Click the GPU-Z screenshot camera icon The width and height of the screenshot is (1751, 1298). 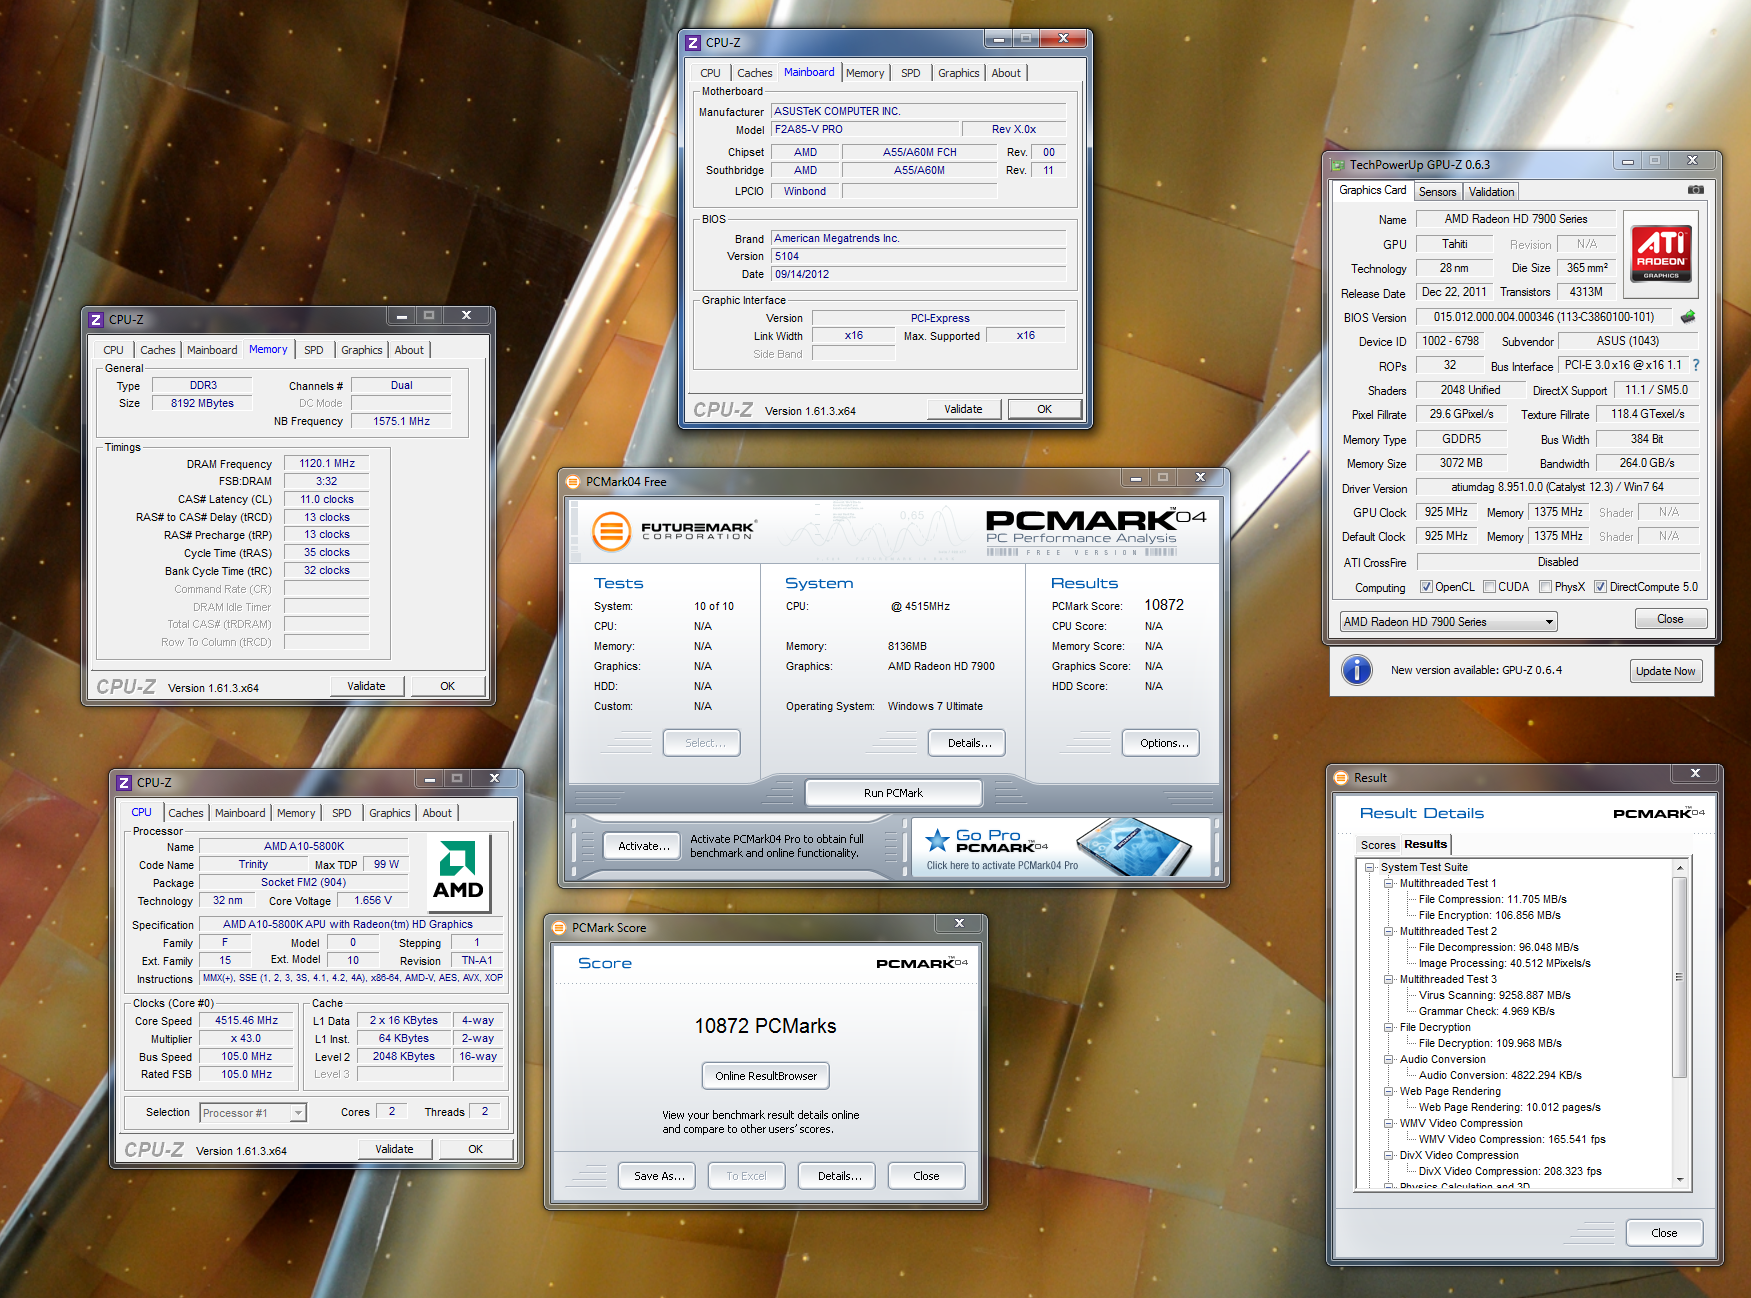click(1696, 190)
